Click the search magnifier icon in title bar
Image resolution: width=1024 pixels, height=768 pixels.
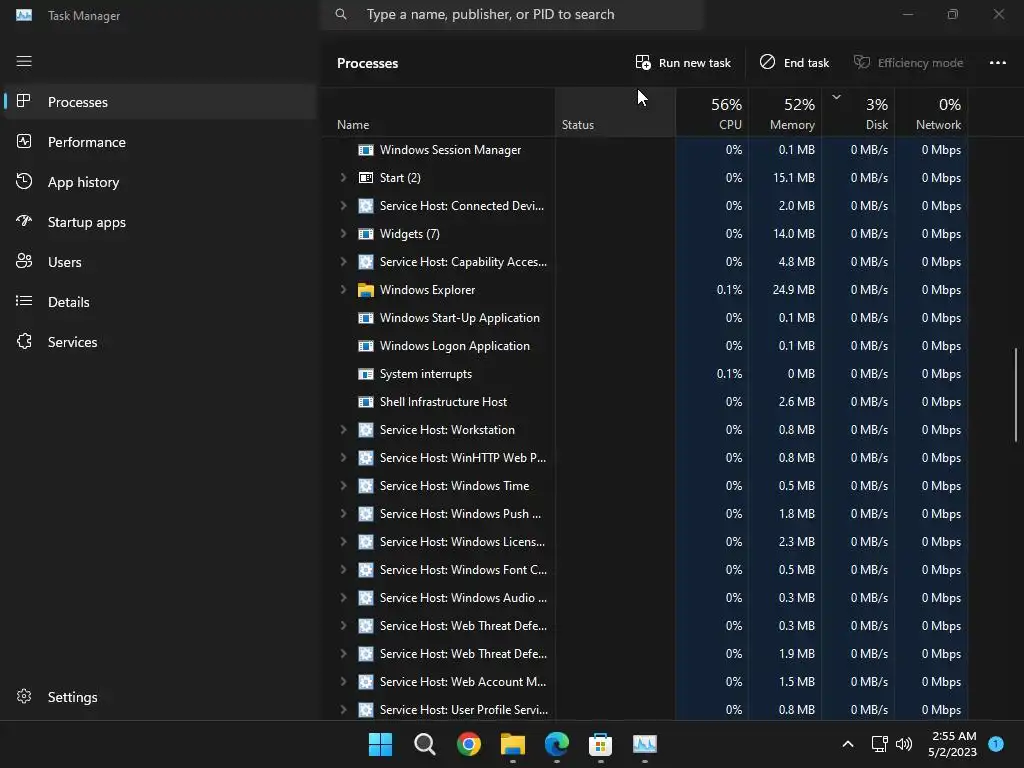point(341,14)
